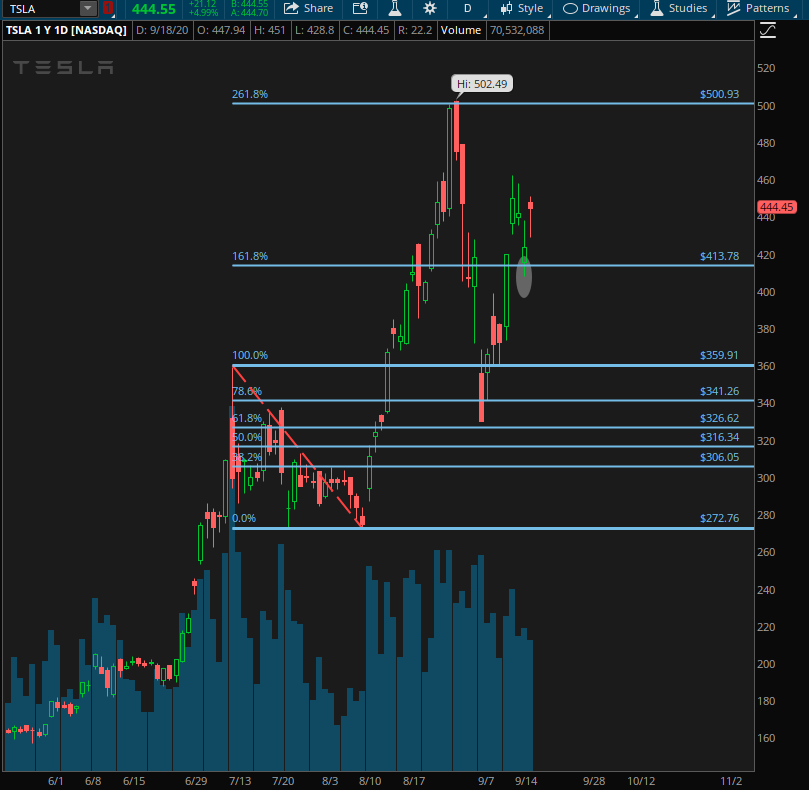Select the $306.05 Fibonacci price label
Viewport: 809px width, 790px height.
point(719,457)
